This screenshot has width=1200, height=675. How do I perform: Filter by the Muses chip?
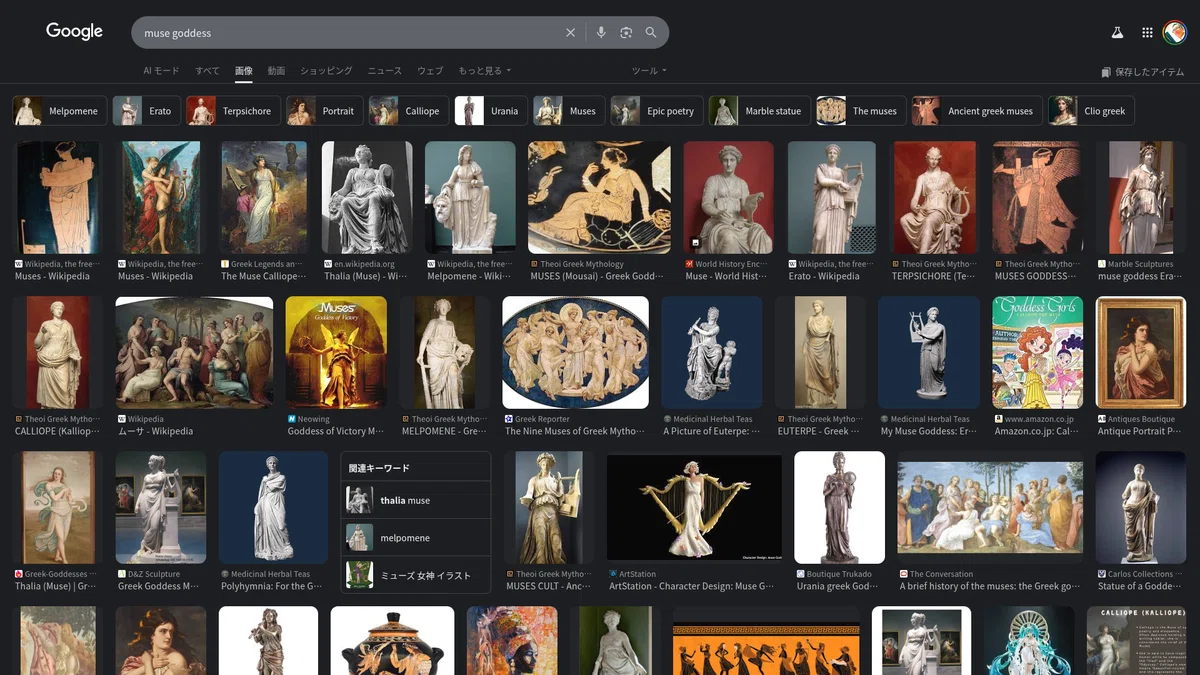(569, 111)
